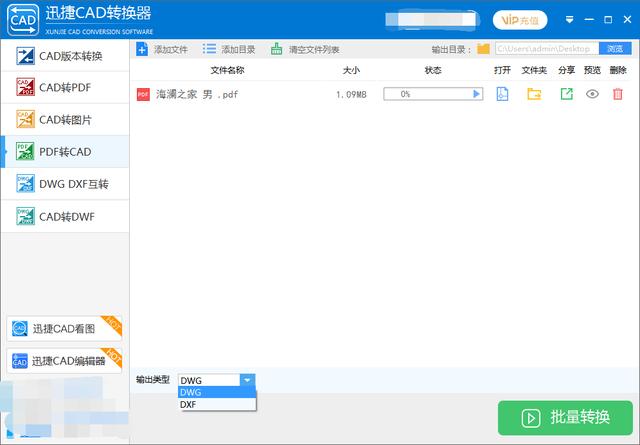Click the CAD版本转换 sidebar icon

pyautogui.click(x=25, y=56)
